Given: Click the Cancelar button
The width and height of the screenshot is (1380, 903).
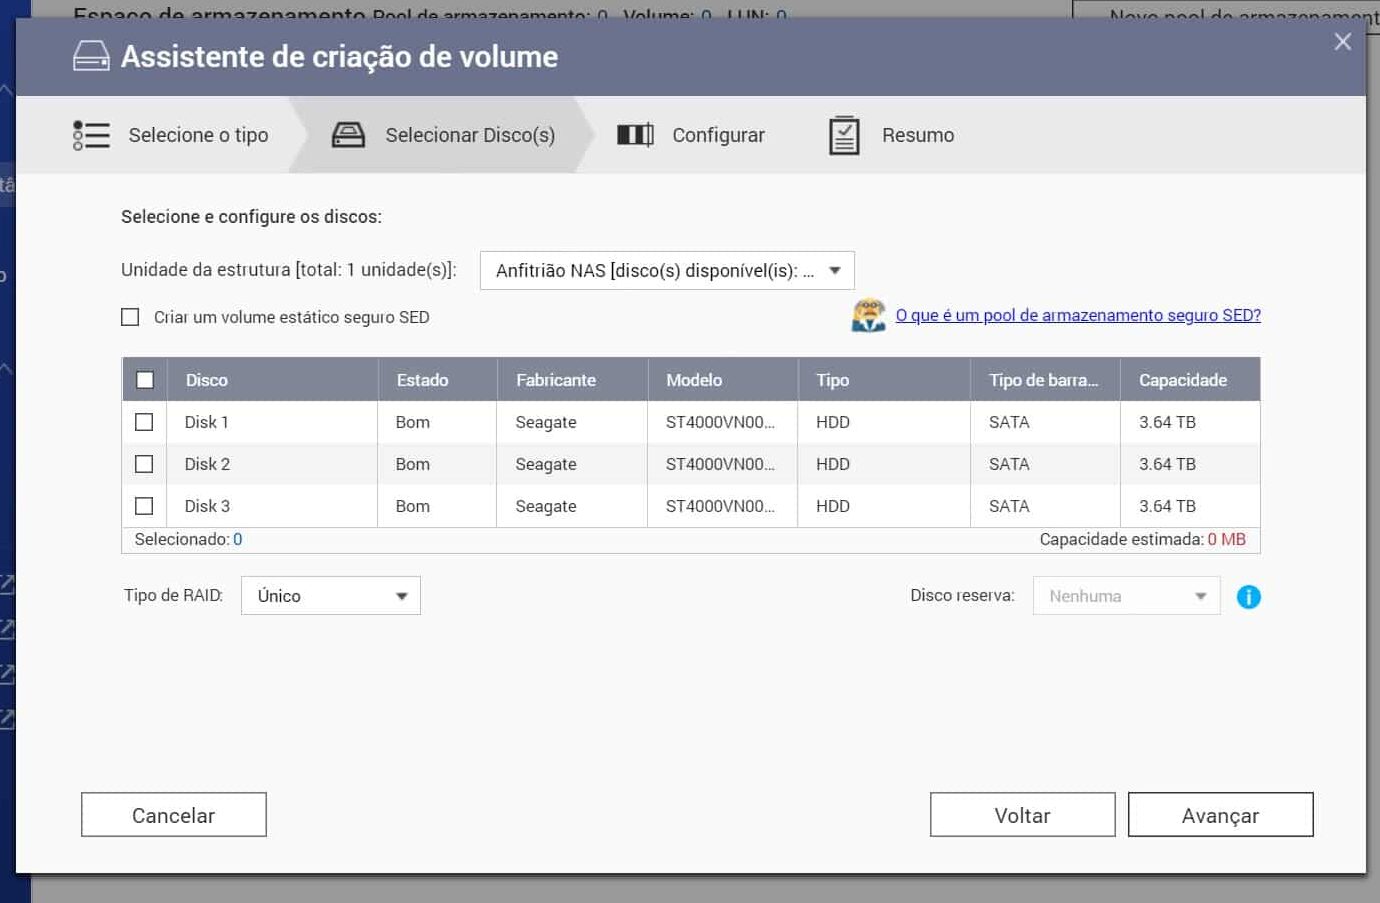Looking at the screenshot, I should [174, 815].
